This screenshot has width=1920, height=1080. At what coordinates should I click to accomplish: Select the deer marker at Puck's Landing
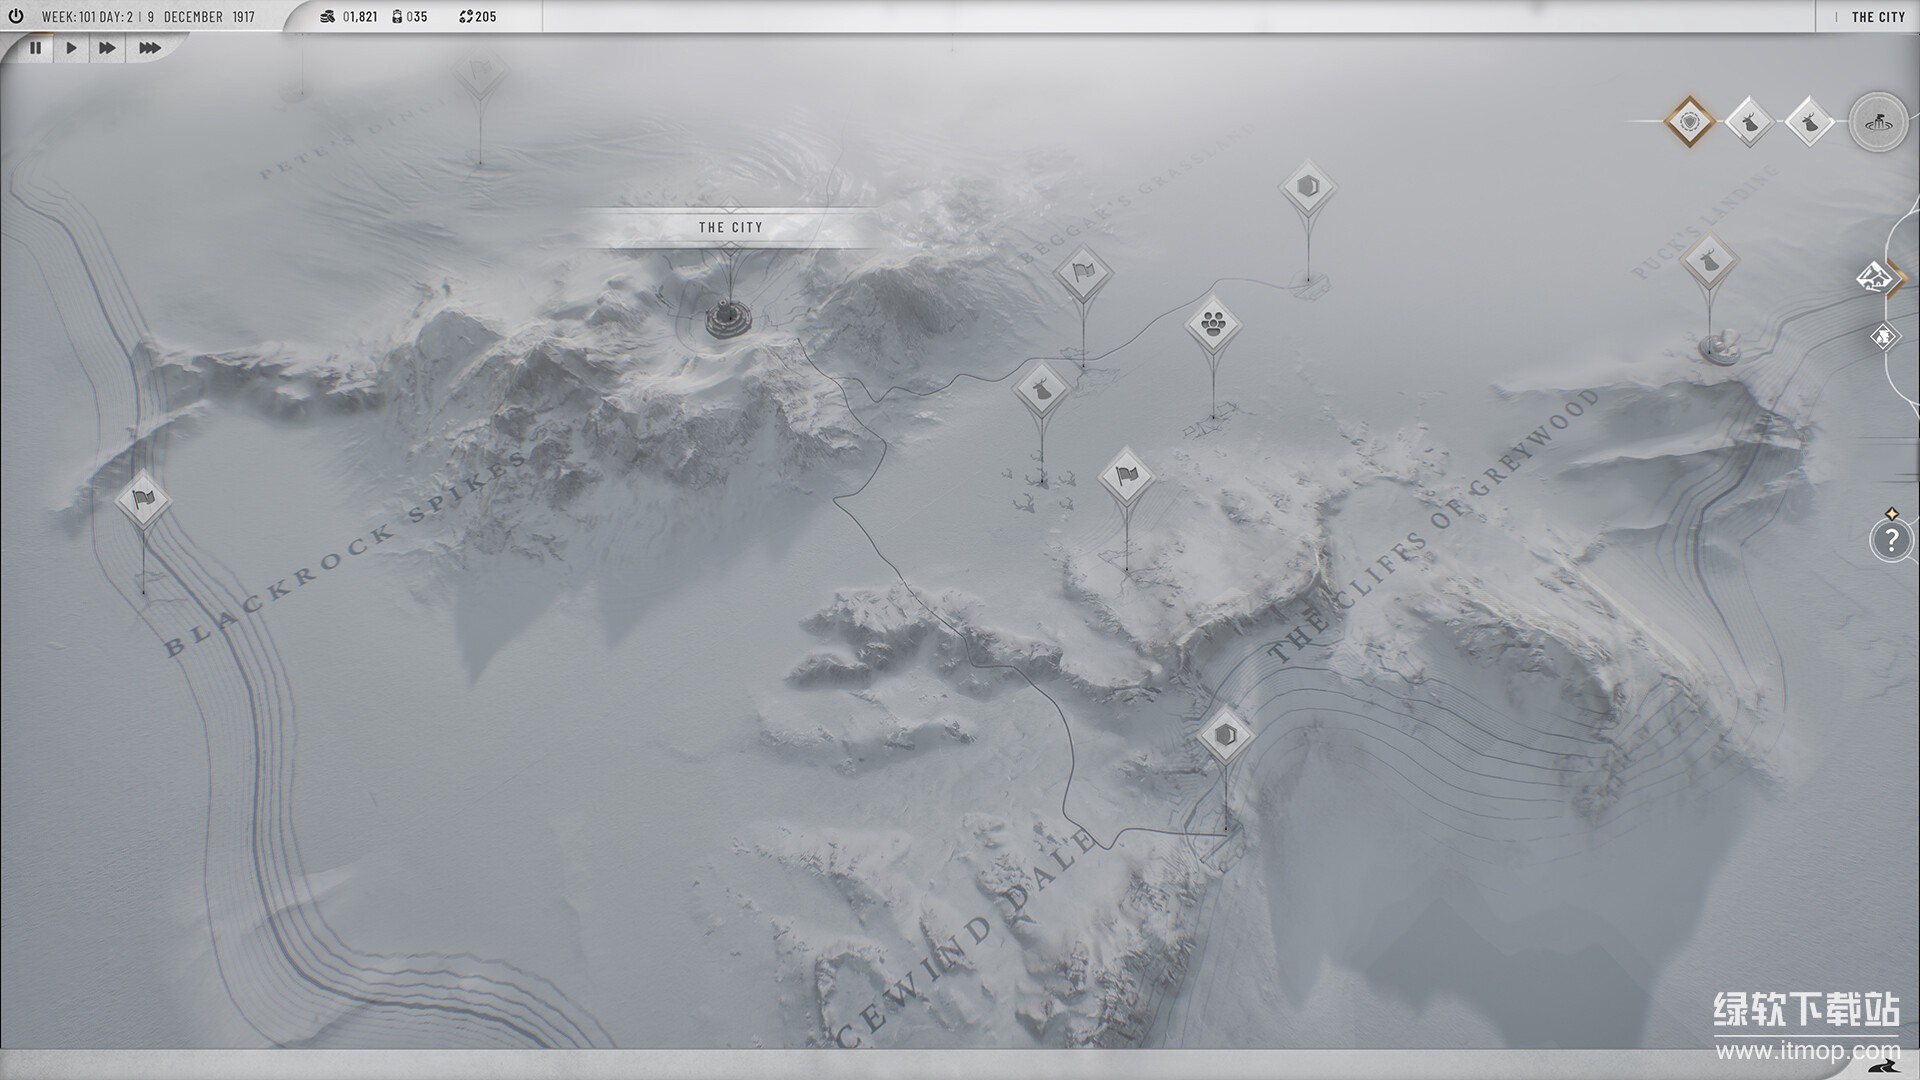1709,261
